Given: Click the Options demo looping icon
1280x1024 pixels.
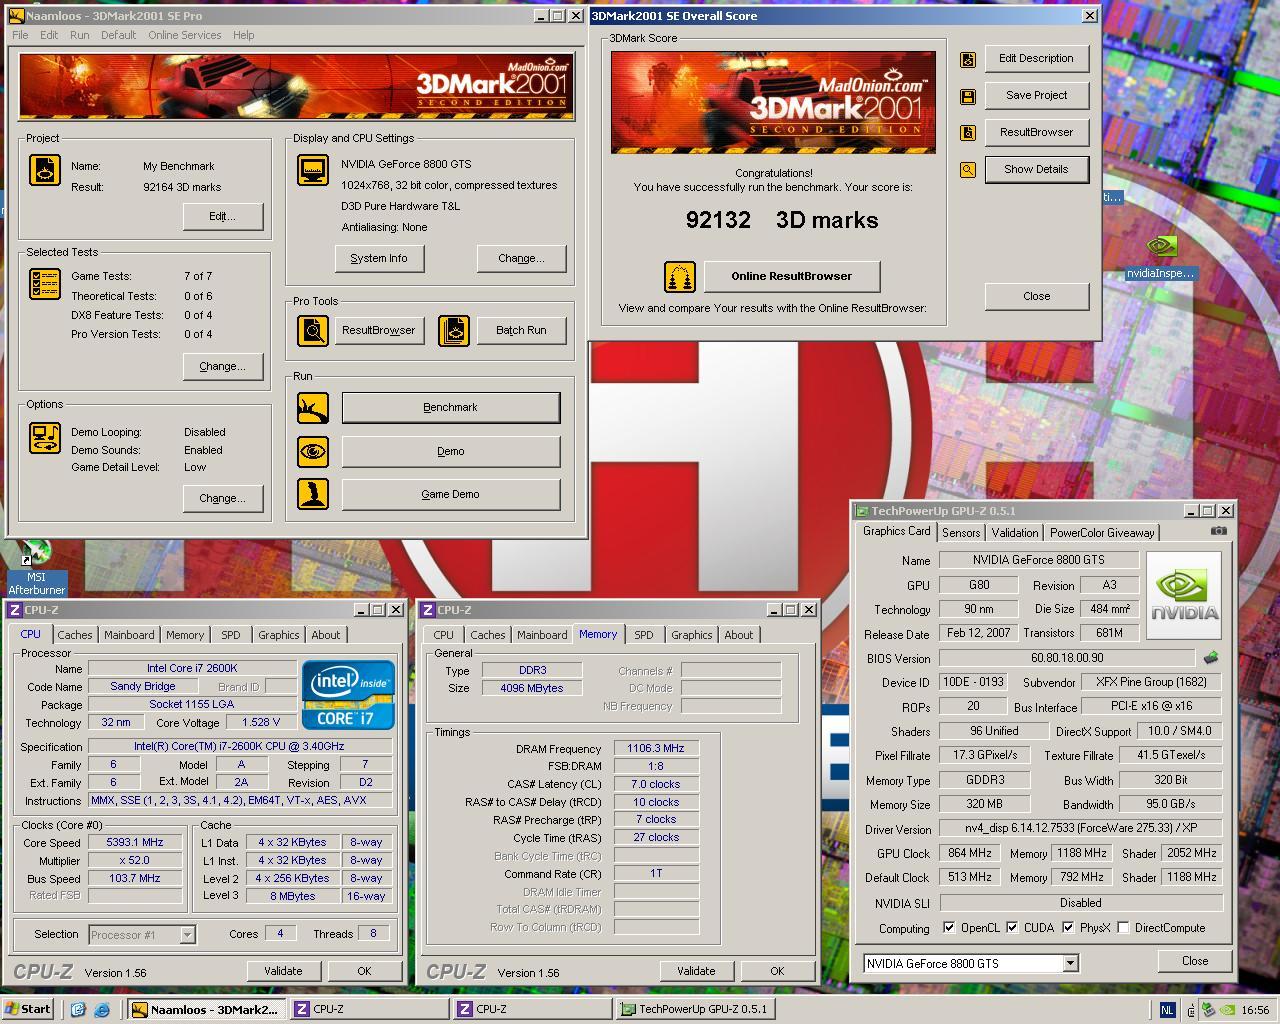Looking at the screenshot, I should point(45,438).
